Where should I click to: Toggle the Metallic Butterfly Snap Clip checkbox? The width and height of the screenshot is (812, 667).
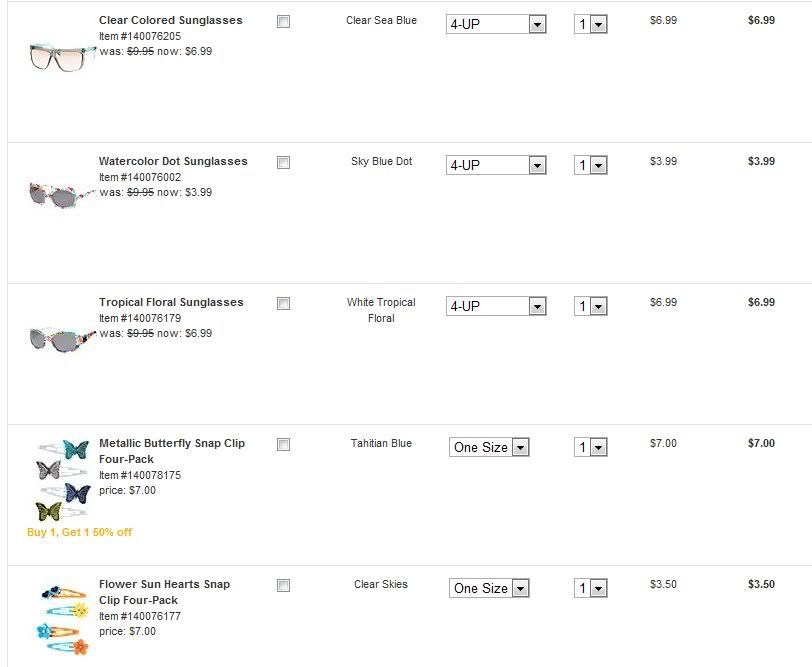click(283, 444)
